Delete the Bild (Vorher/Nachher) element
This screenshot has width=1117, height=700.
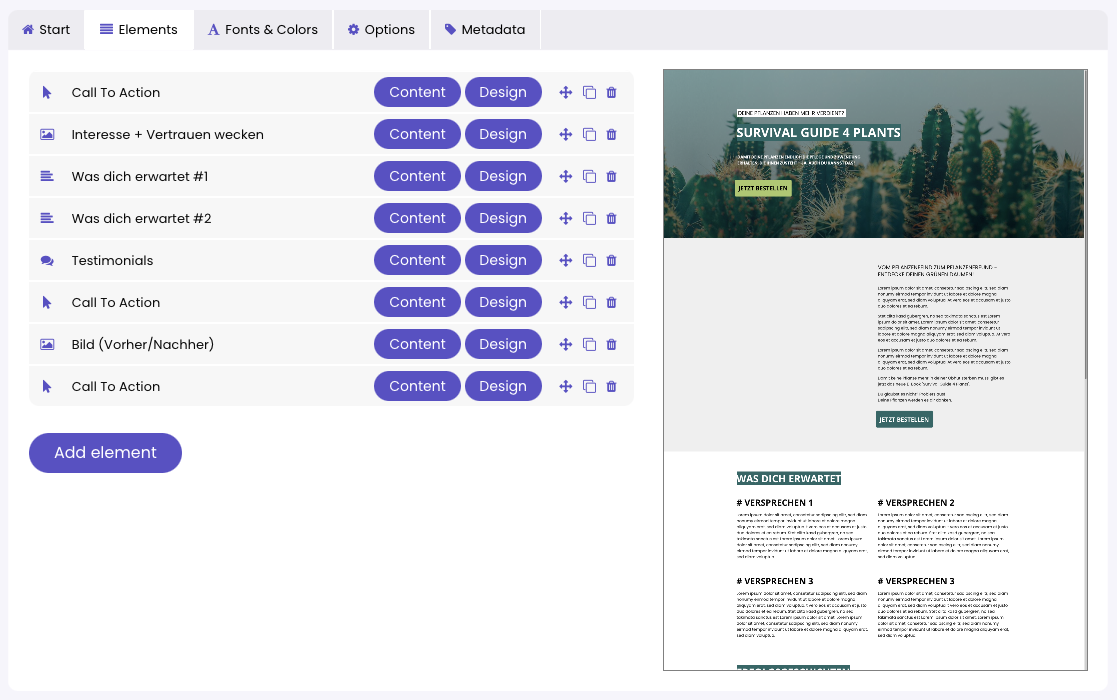612,345
